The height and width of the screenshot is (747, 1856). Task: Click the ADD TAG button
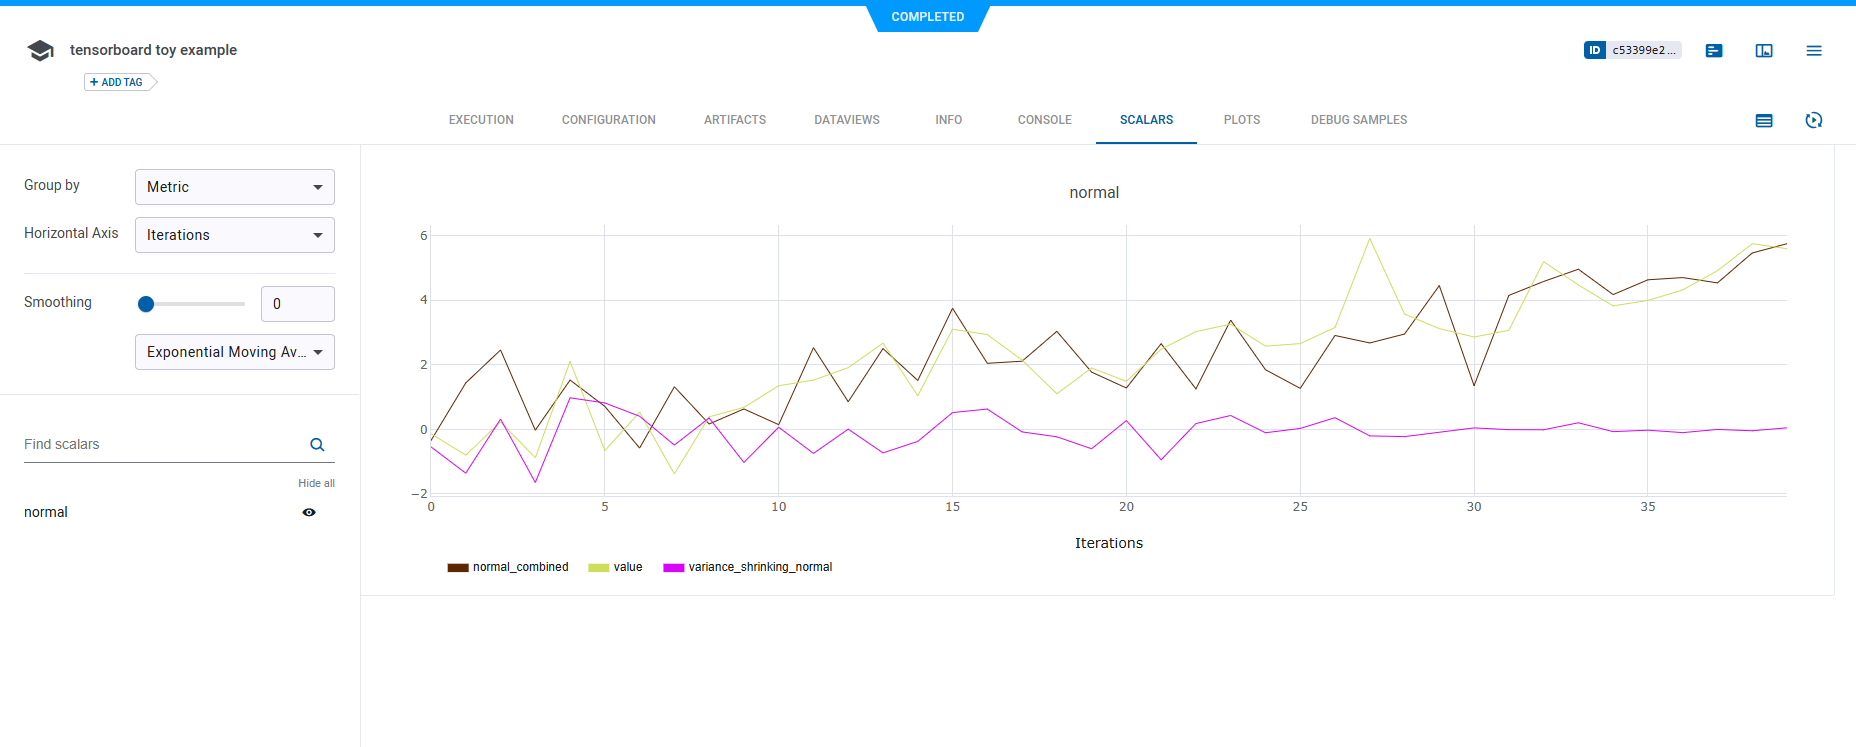[118, 82]
